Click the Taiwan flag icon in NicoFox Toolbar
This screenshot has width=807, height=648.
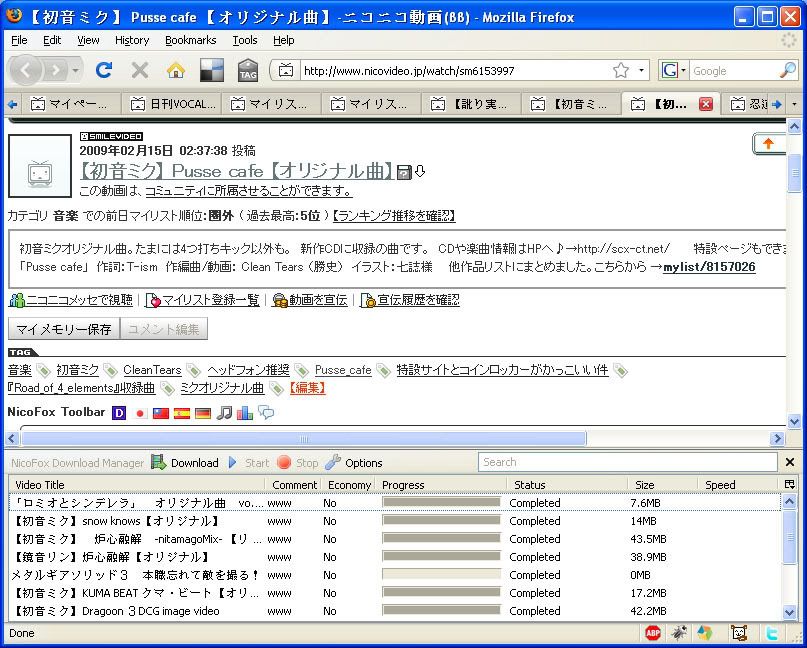coord(161,413)
